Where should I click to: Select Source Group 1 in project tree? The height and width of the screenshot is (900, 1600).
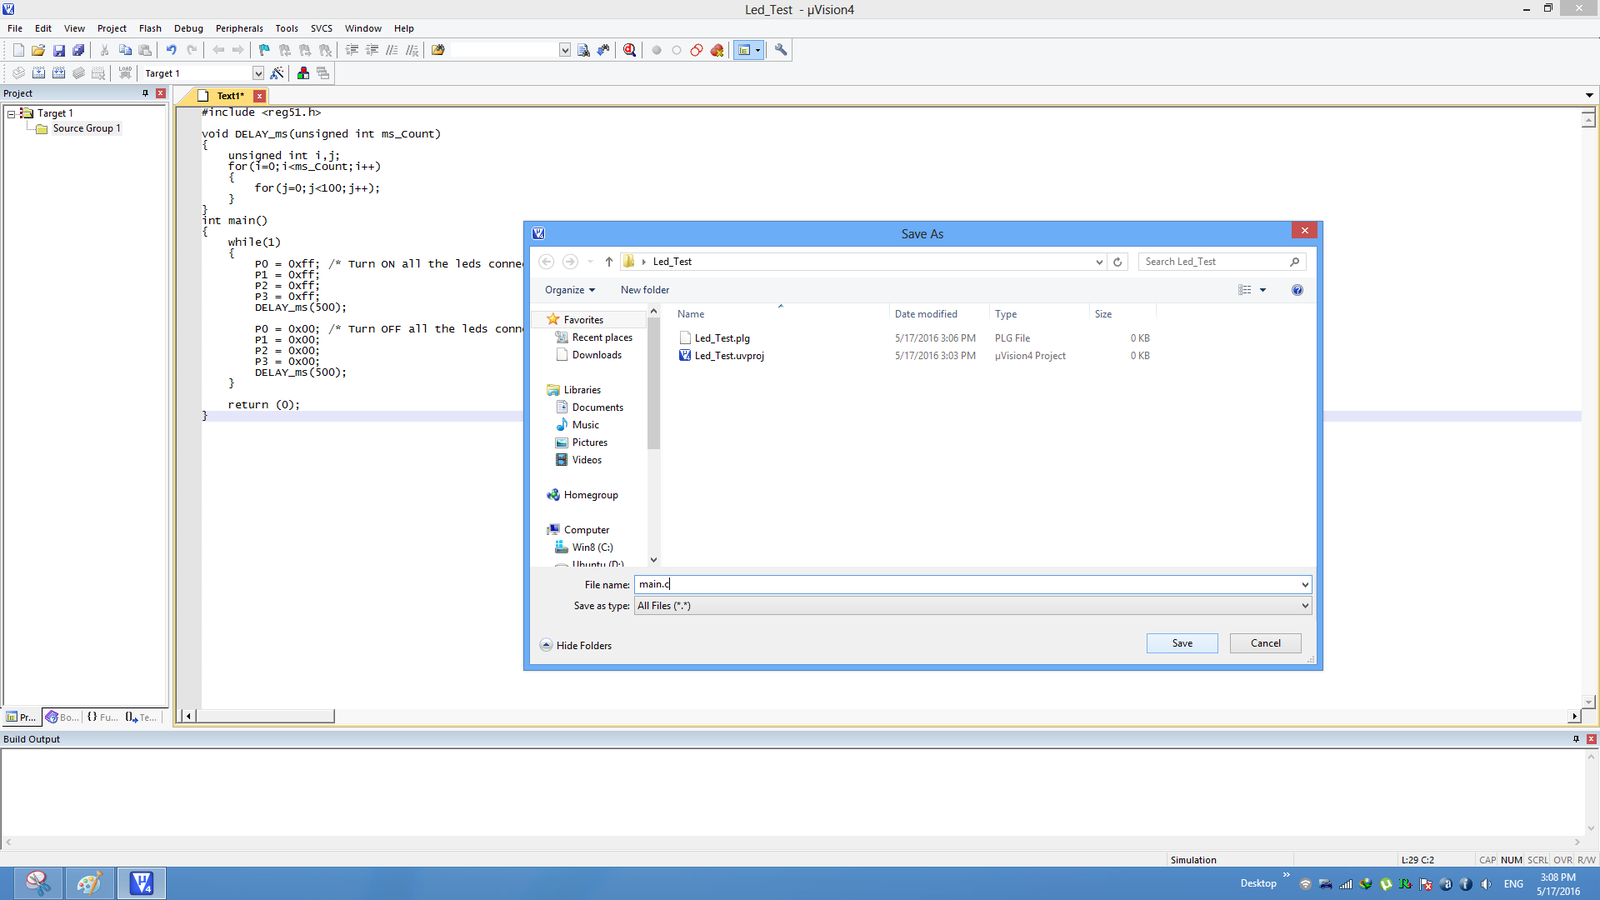pos(86,129)
